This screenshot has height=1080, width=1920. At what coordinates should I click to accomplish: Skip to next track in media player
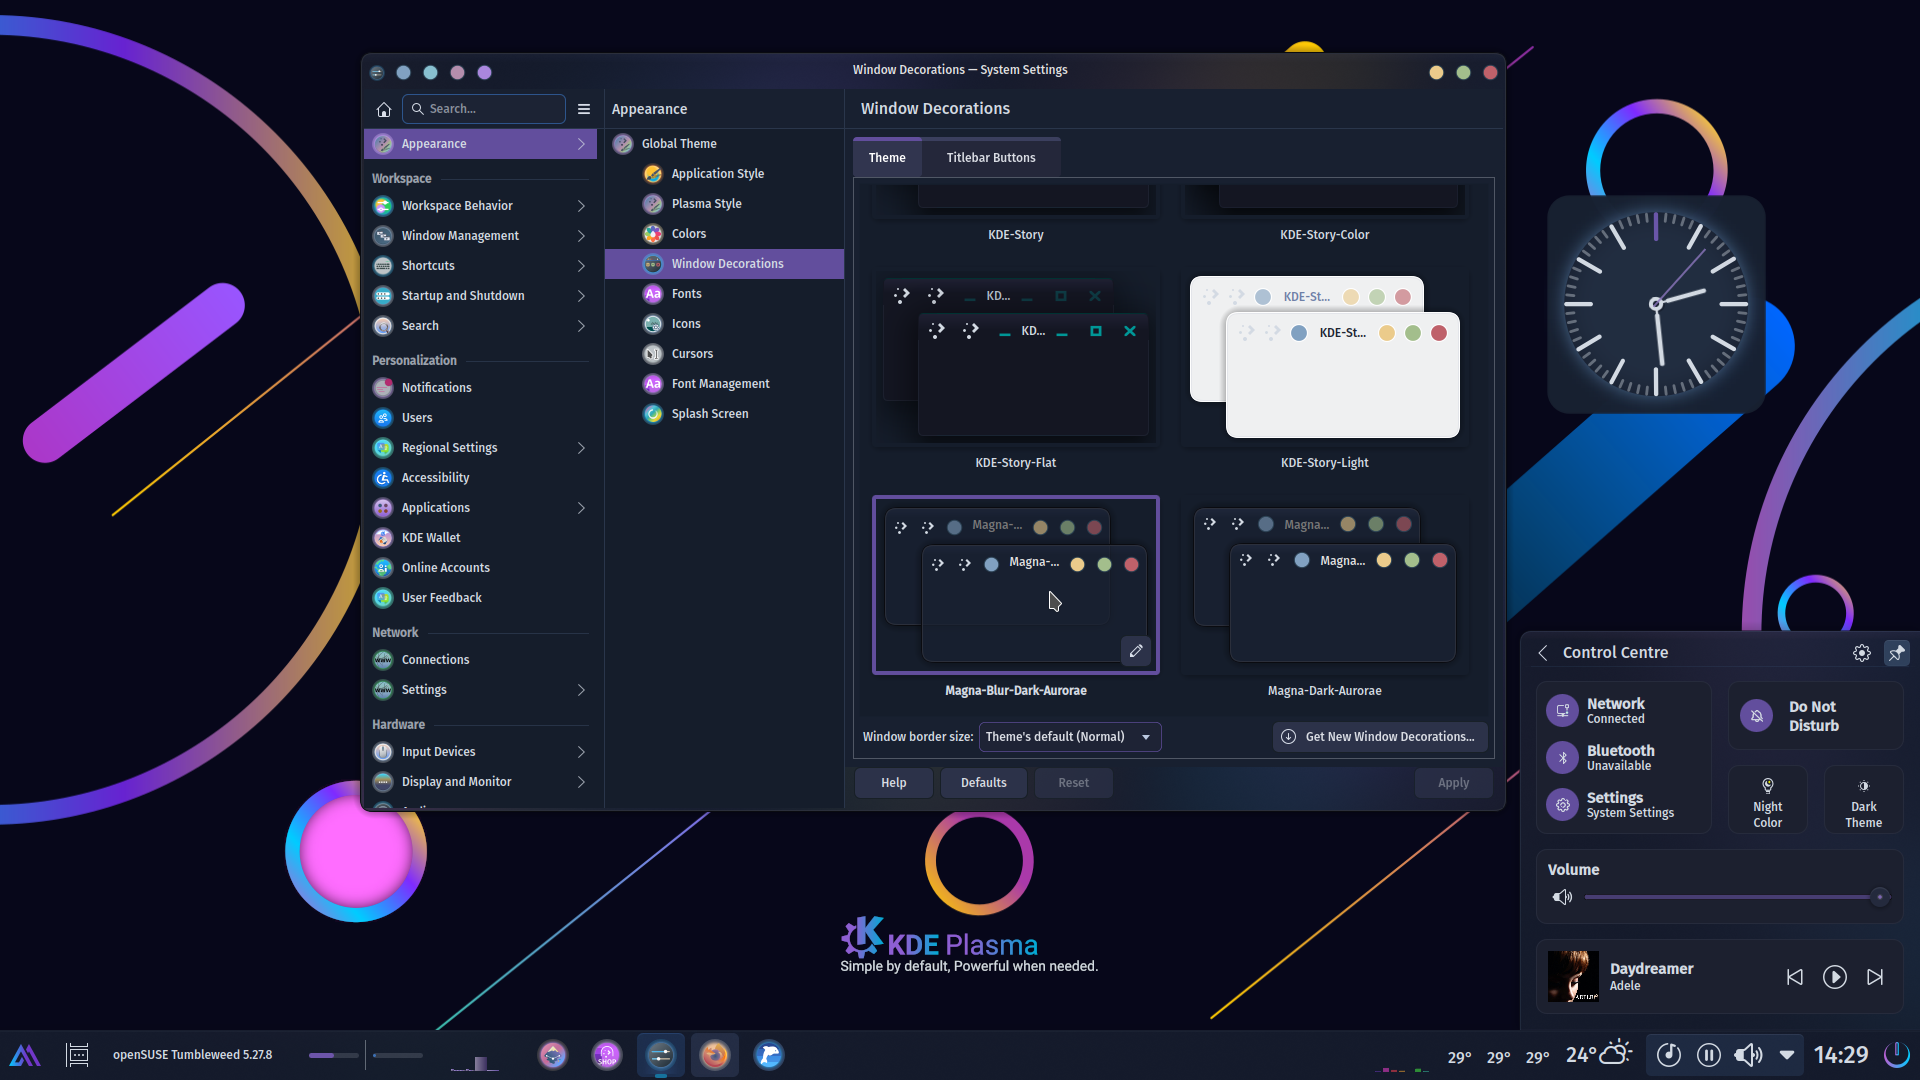pos(1875,977)
